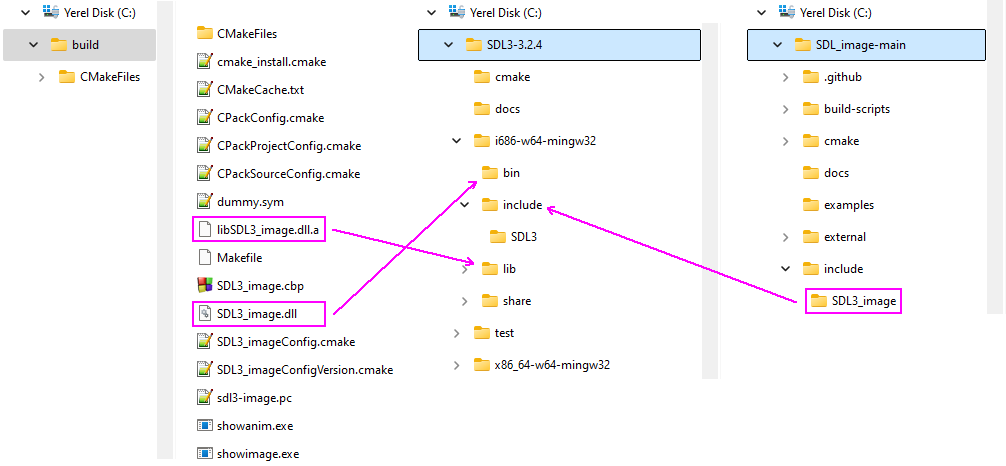Click SDL3_imageConfigVersion.cmake file name
This screenshot has width=1006, height=466.
[305, 370]
